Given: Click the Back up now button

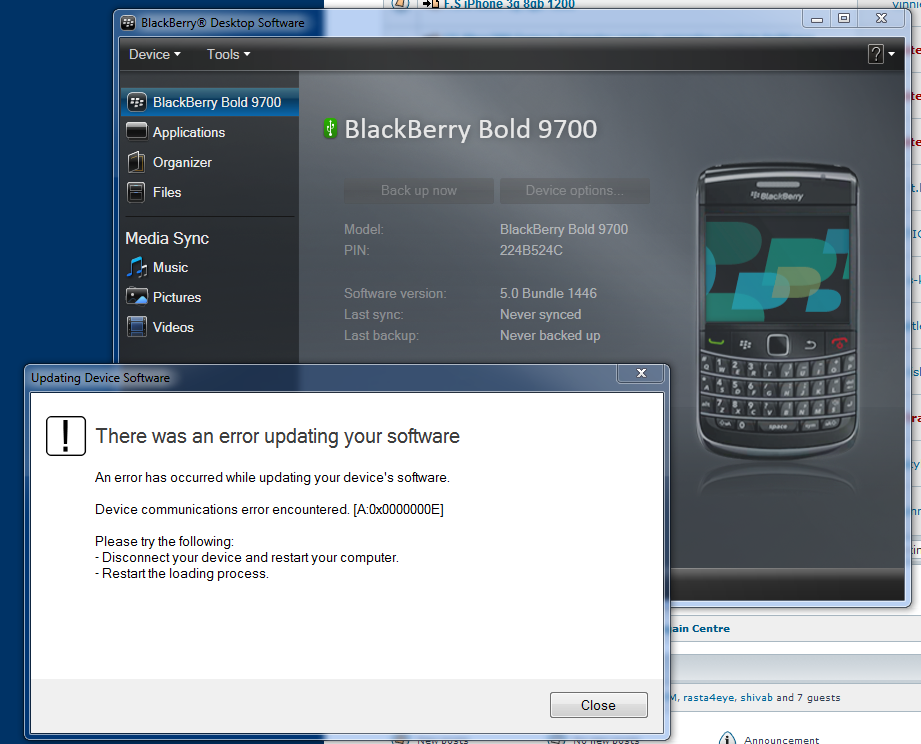Looking at the screenshot, I should click(419, 191).
